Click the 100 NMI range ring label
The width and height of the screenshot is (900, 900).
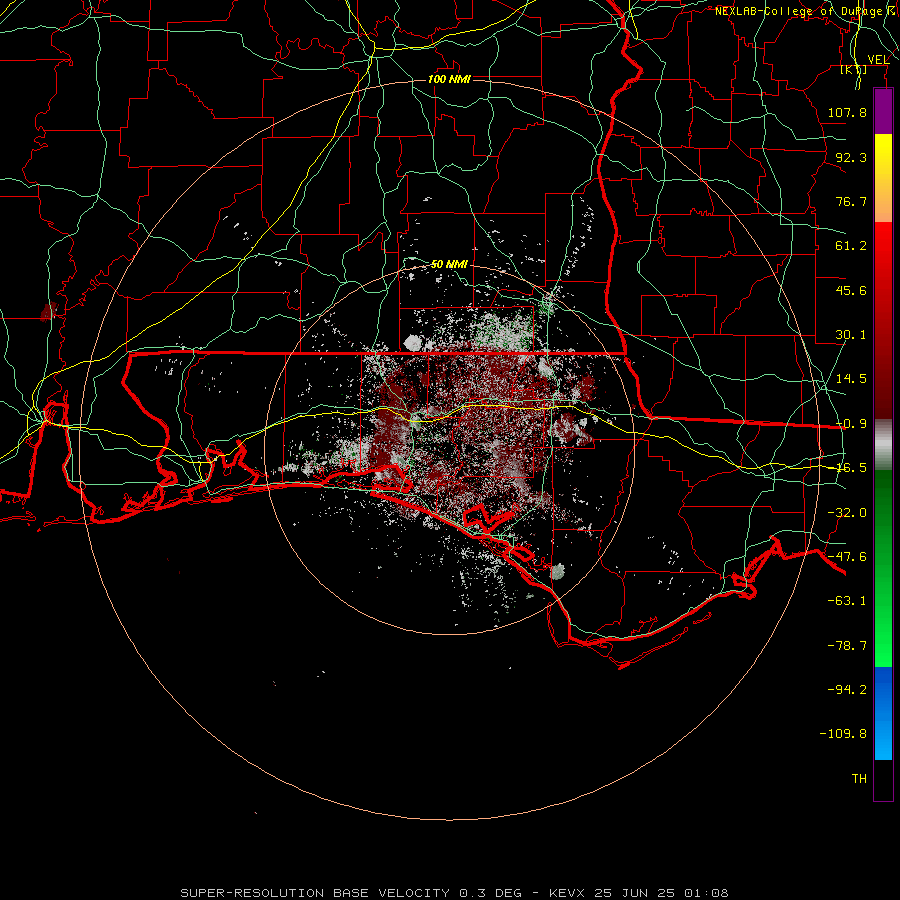[449, 79]
